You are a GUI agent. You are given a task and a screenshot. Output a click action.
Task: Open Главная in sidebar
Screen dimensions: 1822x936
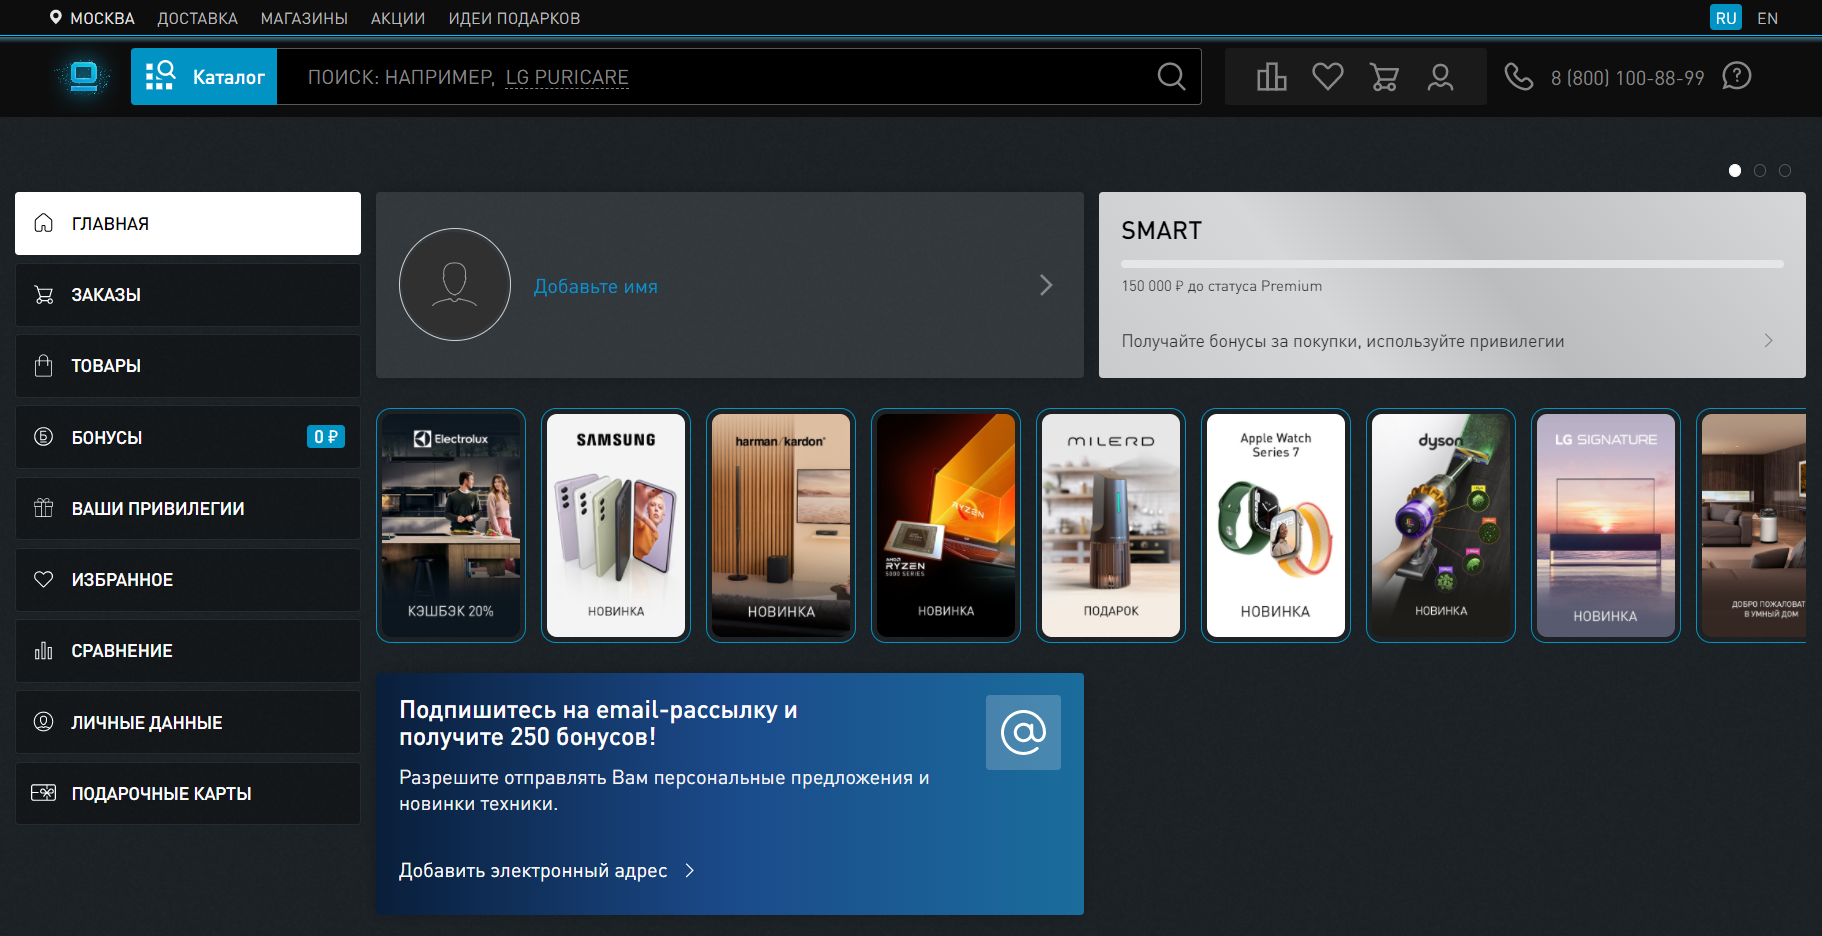pyautogui.click(x=188, y=223)
